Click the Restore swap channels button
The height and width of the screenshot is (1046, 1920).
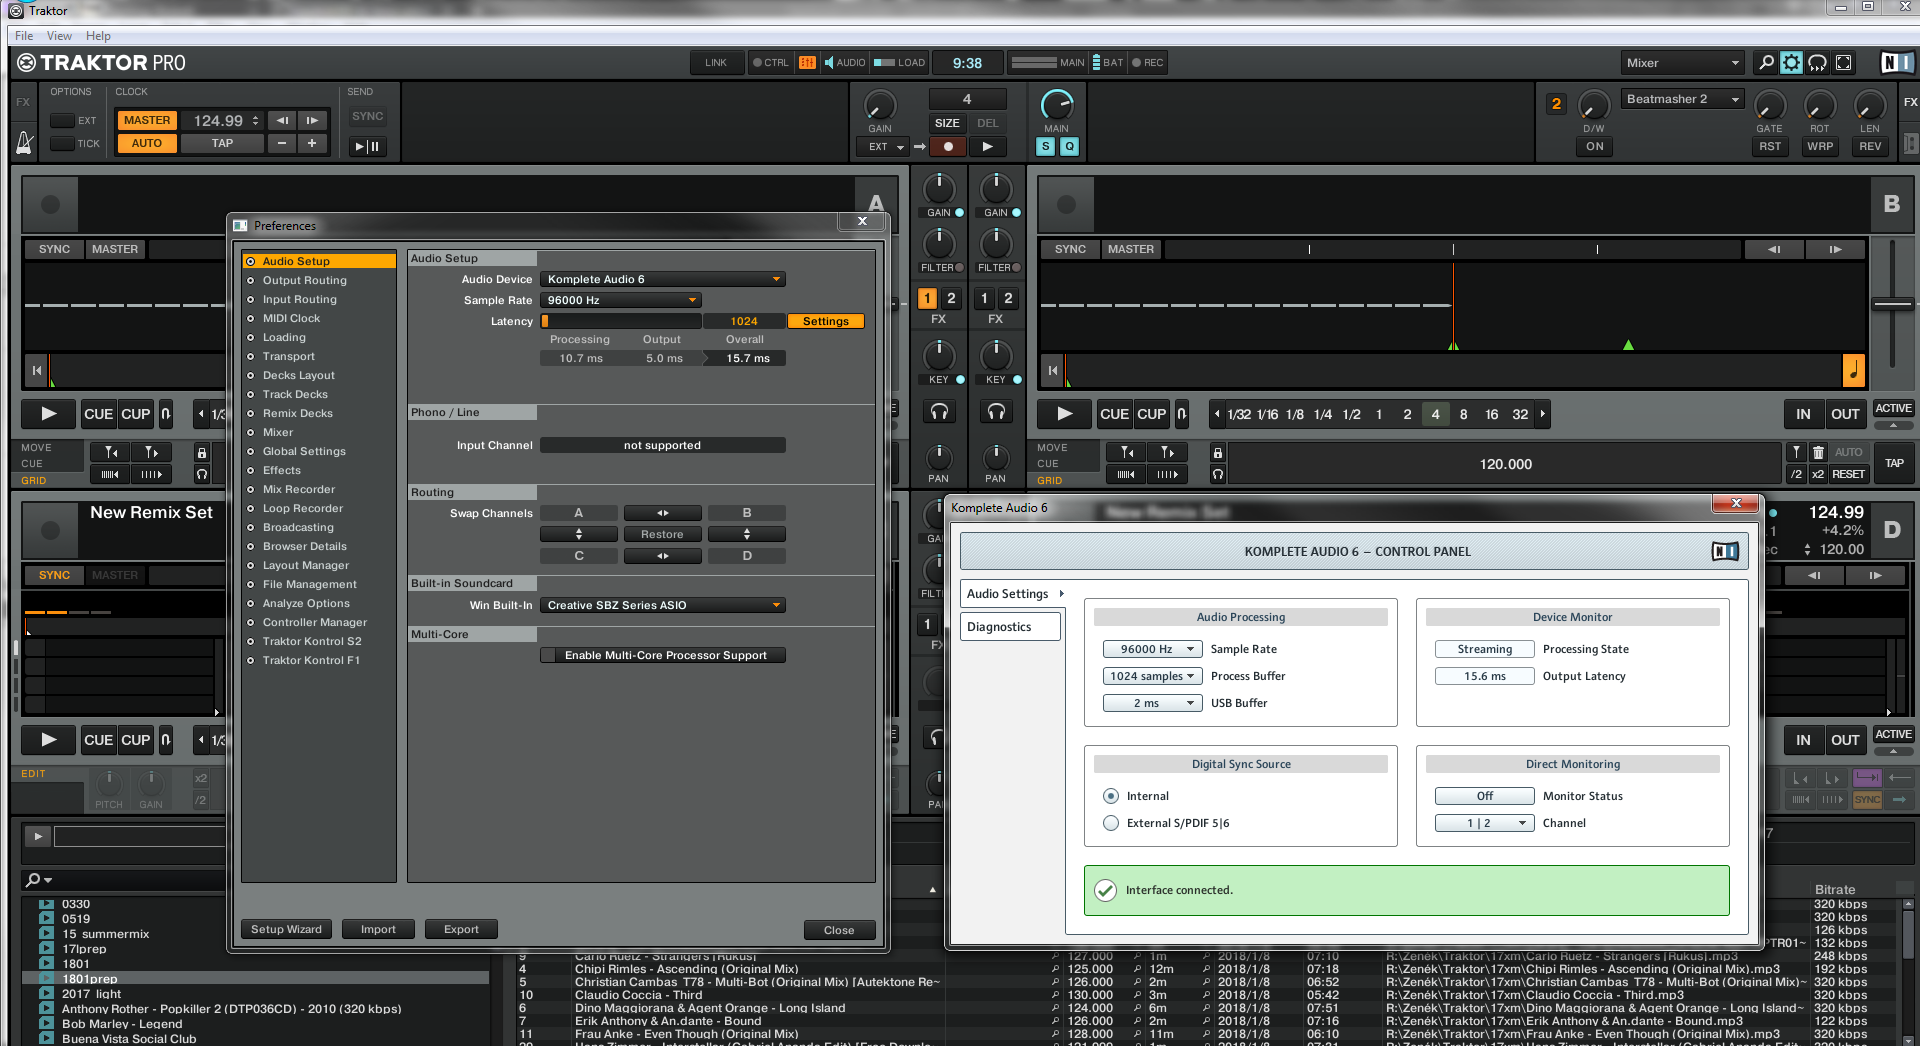click(662, 535)
